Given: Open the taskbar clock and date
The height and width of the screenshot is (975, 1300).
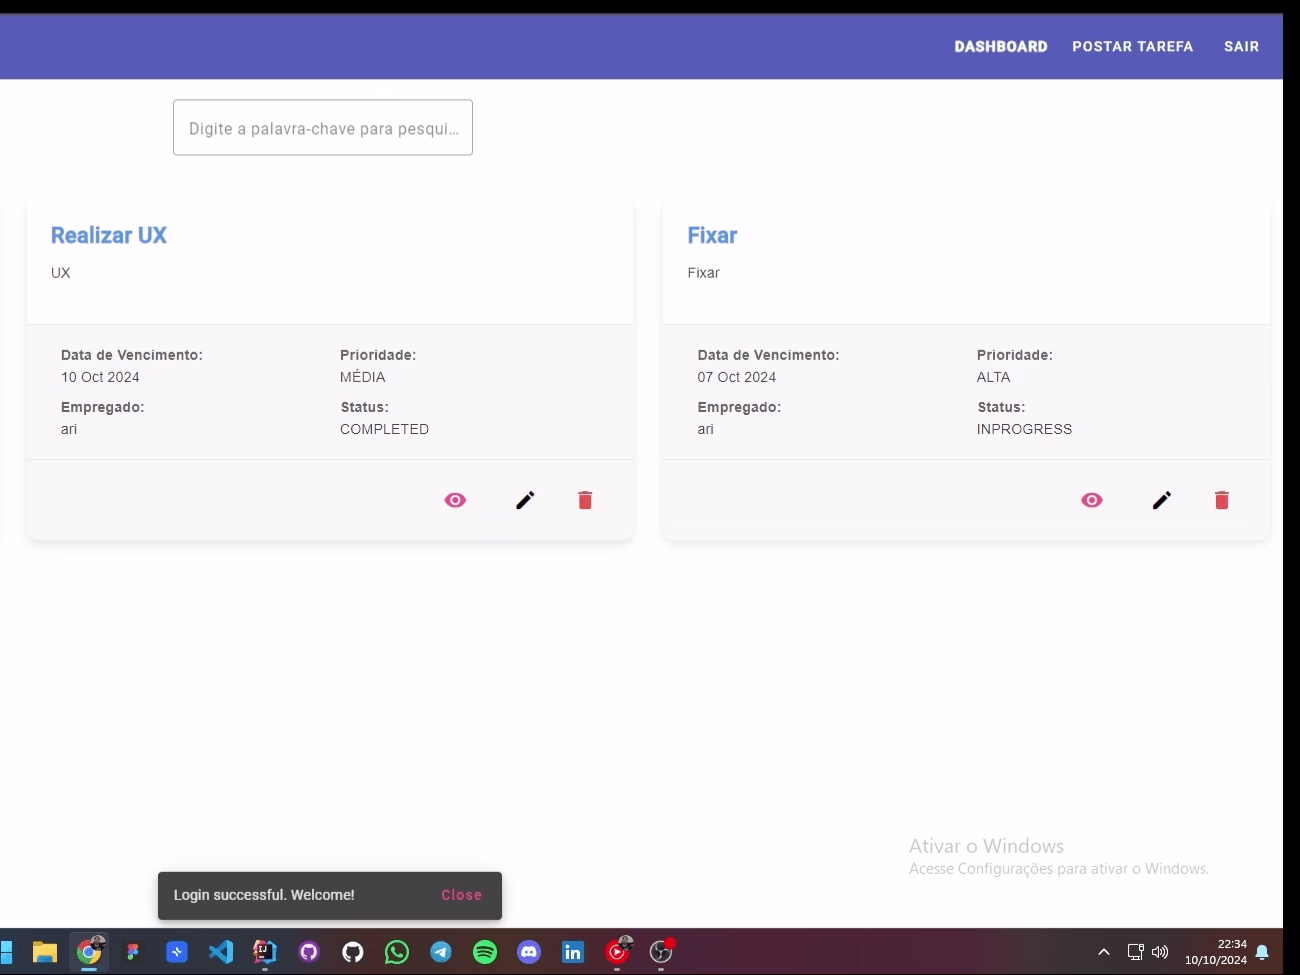Looking at the screenshot, I should pyautogui.click(x=1216, y=952).
